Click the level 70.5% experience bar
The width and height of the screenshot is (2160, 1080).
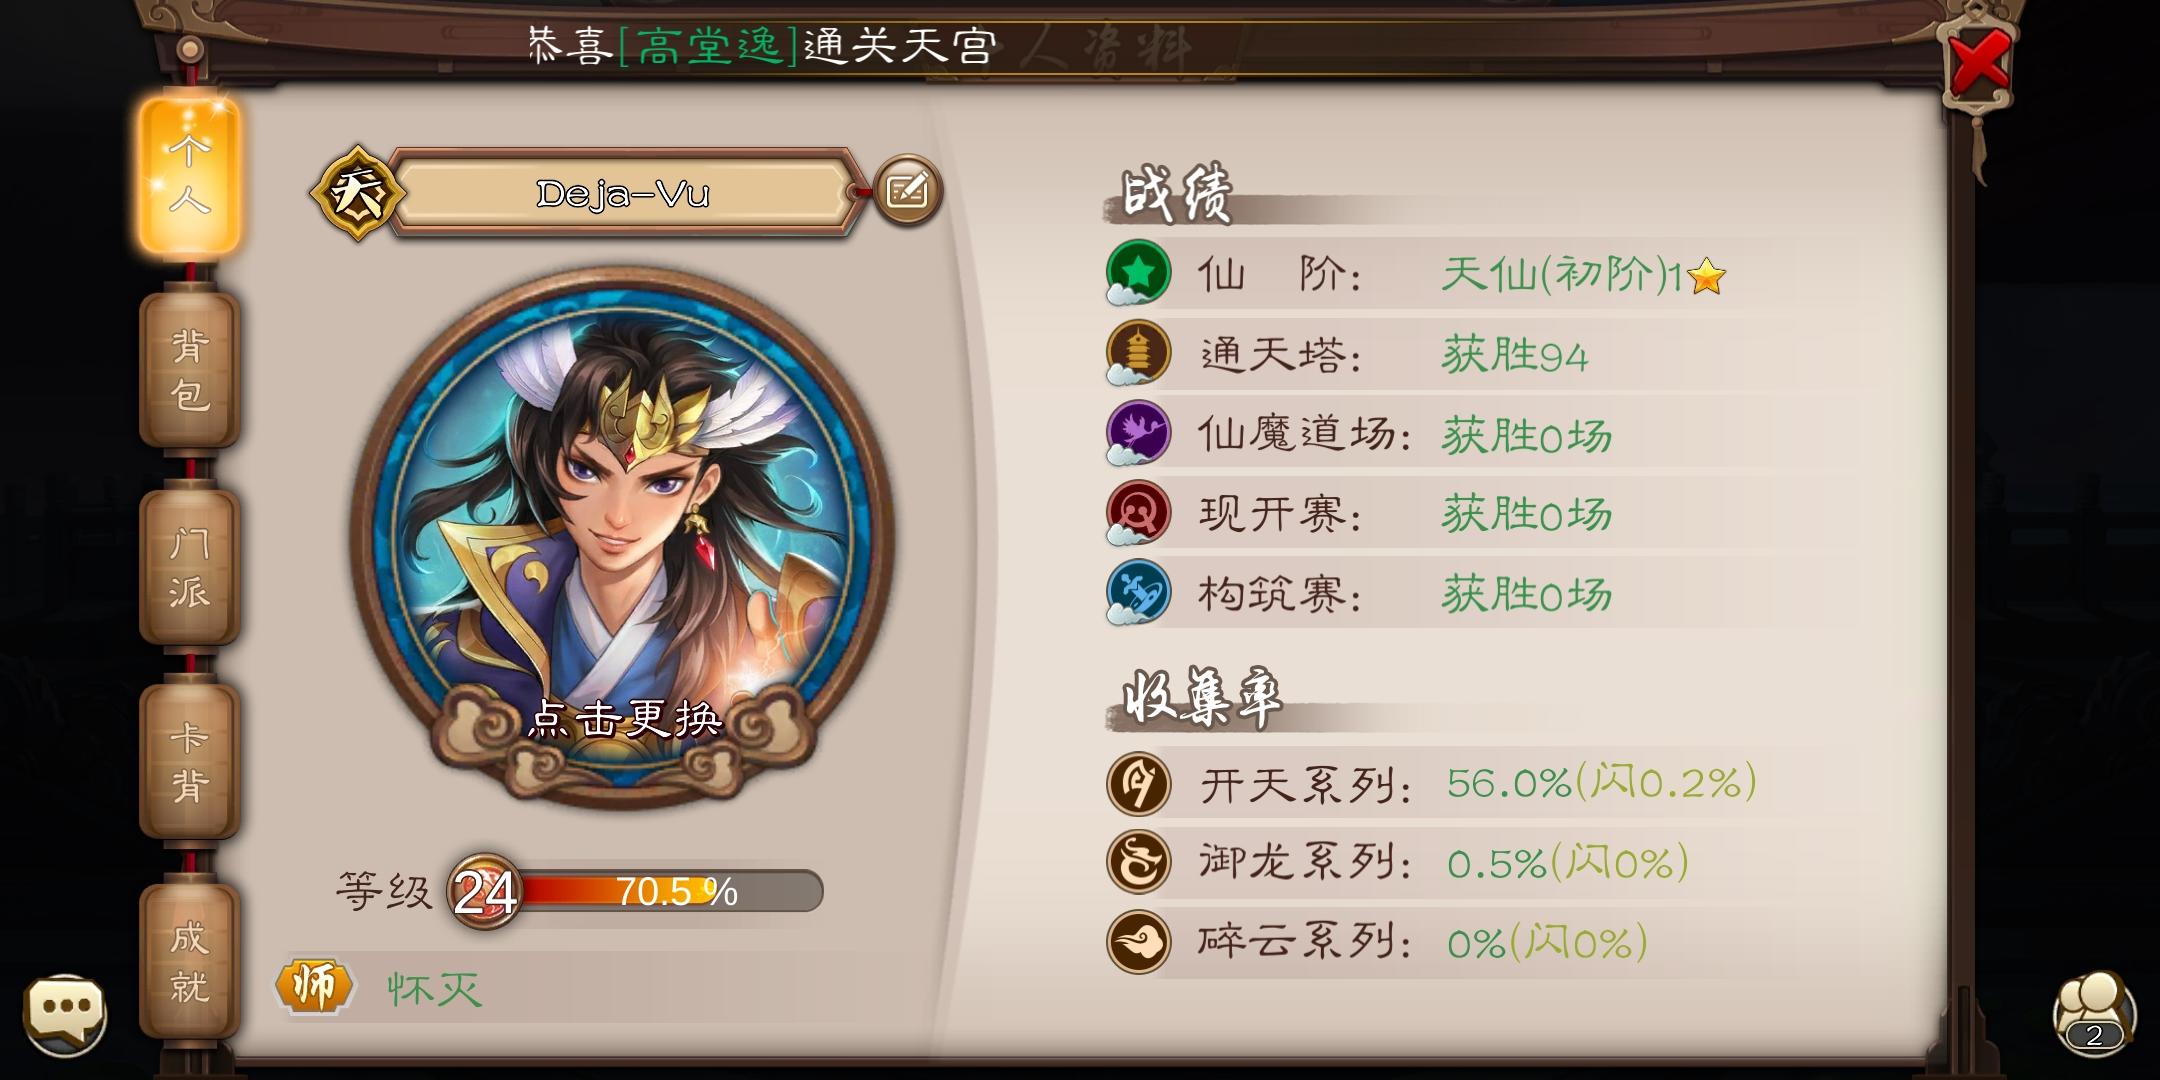668,891
